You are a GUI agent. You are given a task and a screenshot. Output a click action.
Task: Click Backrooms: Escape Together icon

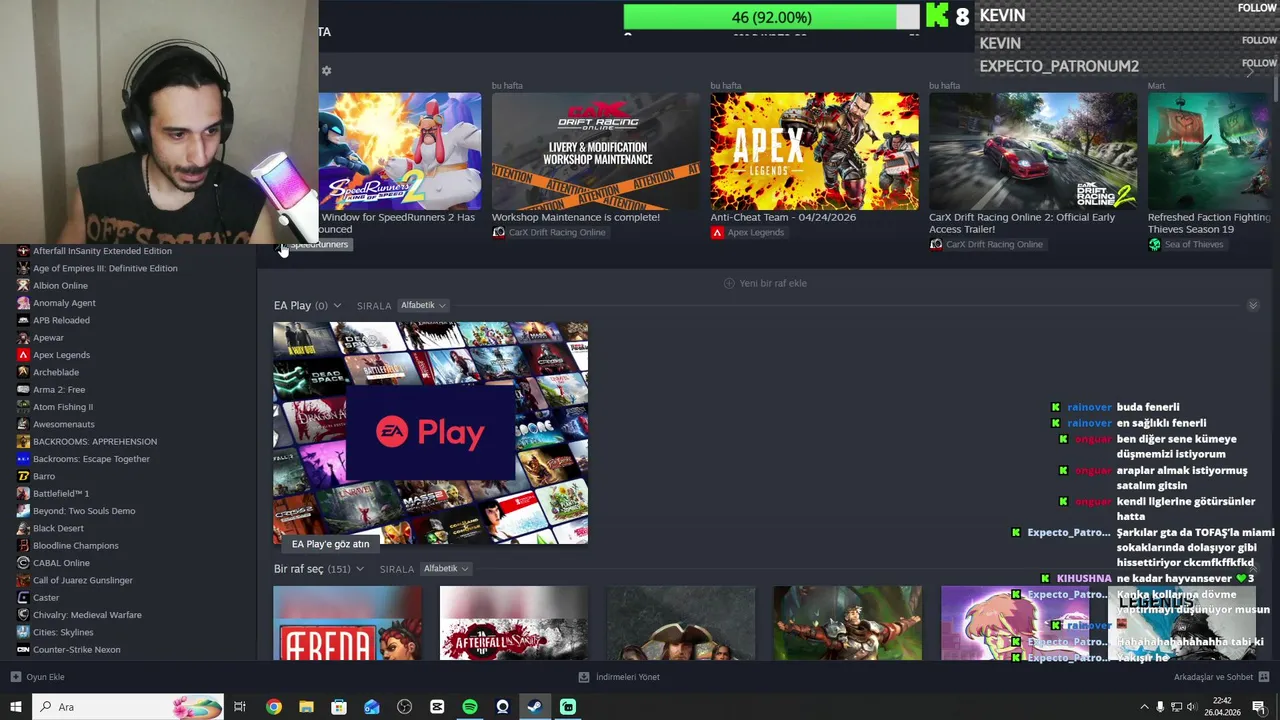[x=23, y=459]
